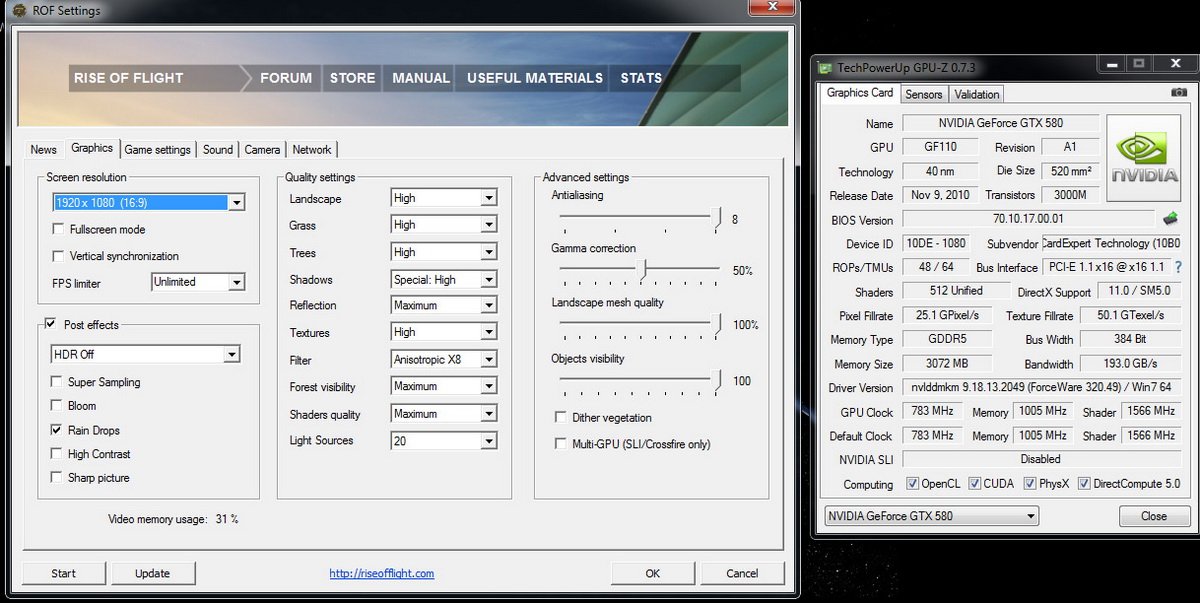The width and height of the screenshot is (1200, 603).
Task: Click the Bus Interface question mark icon
Action: 1178,267
